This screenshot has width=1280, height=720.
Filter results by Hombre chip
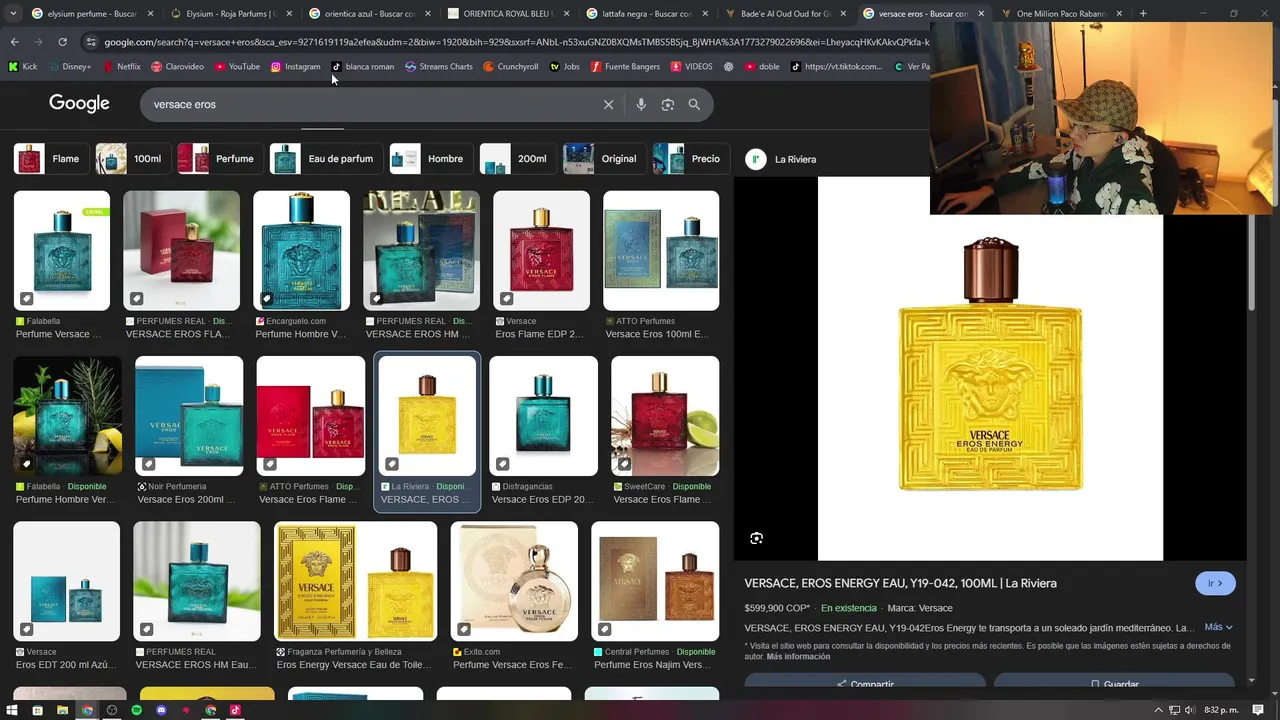(430, 159)
